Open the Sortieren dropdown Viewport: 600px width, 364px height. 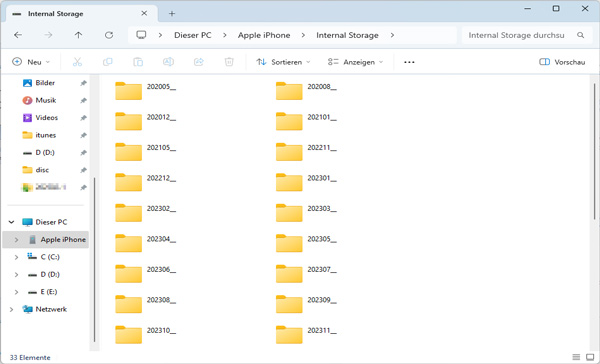coord(283,62)
